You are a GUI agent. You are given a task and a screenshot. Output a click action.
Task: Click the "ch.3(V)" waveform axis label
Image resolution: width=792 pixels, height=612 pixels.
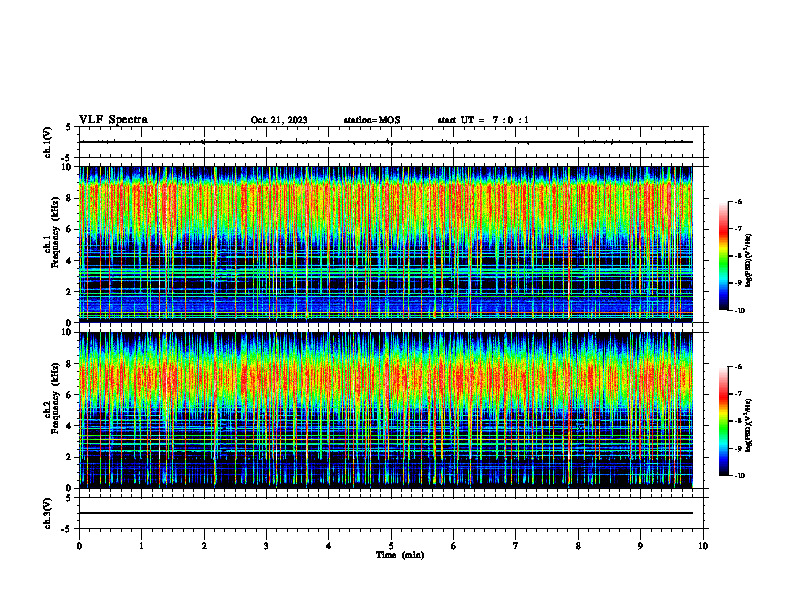pyautogui.click(x=47, y=514)
